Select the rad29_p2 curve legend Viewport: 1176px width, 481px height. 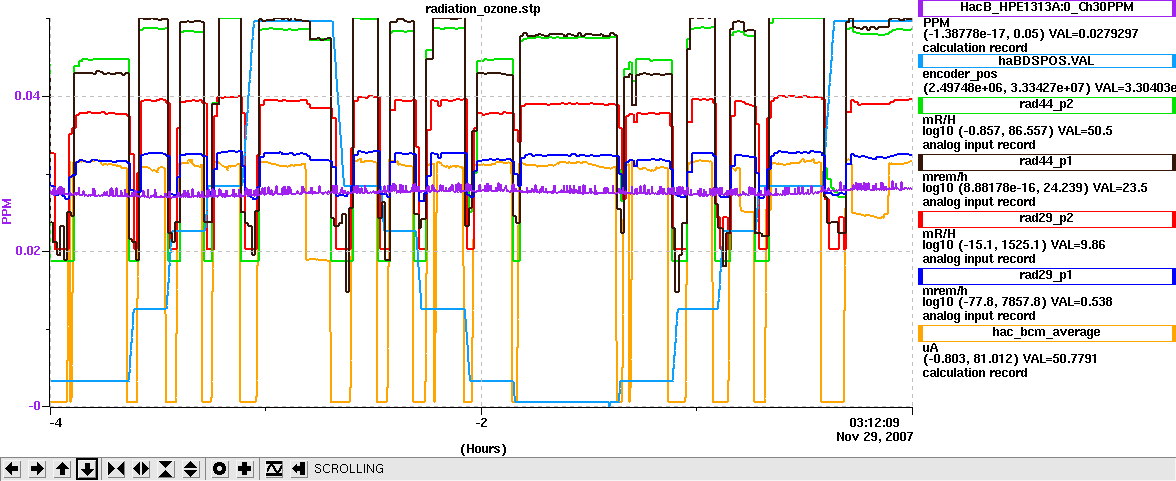pos(1047,219)
